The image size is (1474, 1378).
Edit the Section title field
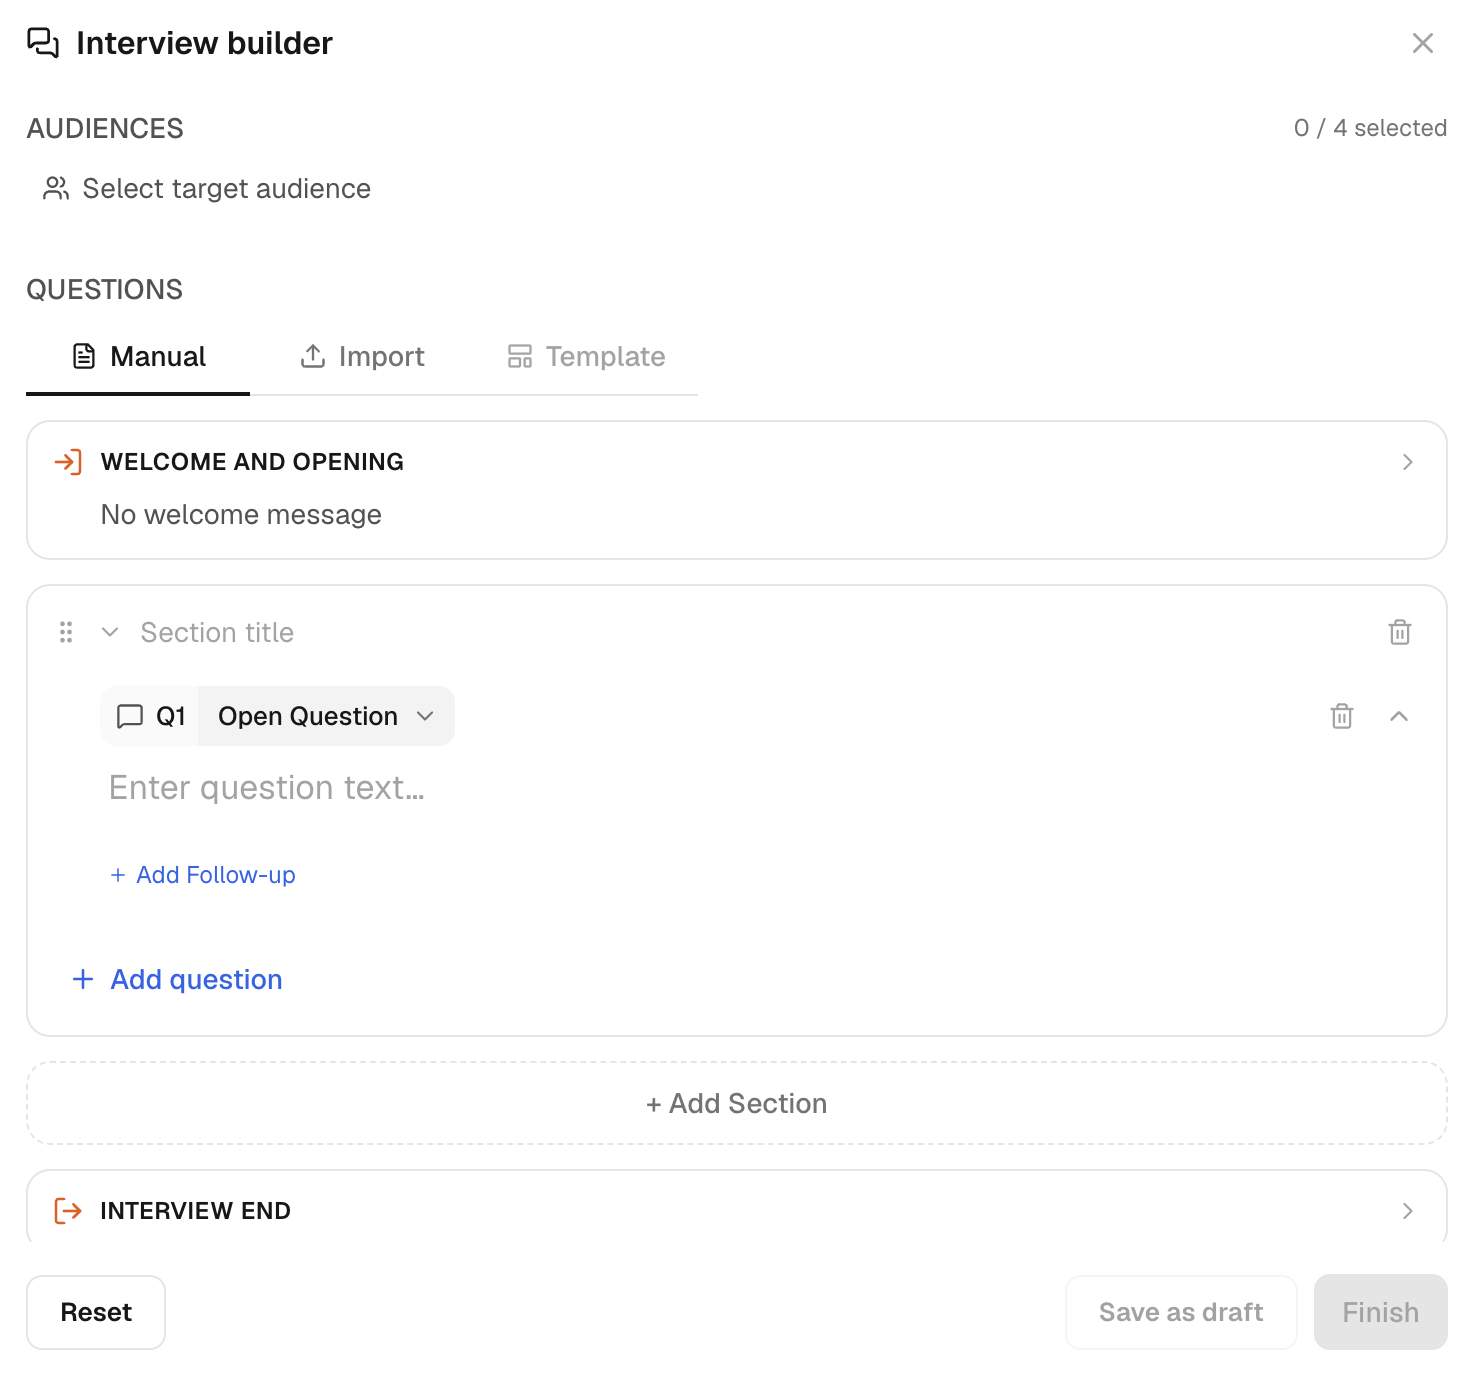[217, 632]
